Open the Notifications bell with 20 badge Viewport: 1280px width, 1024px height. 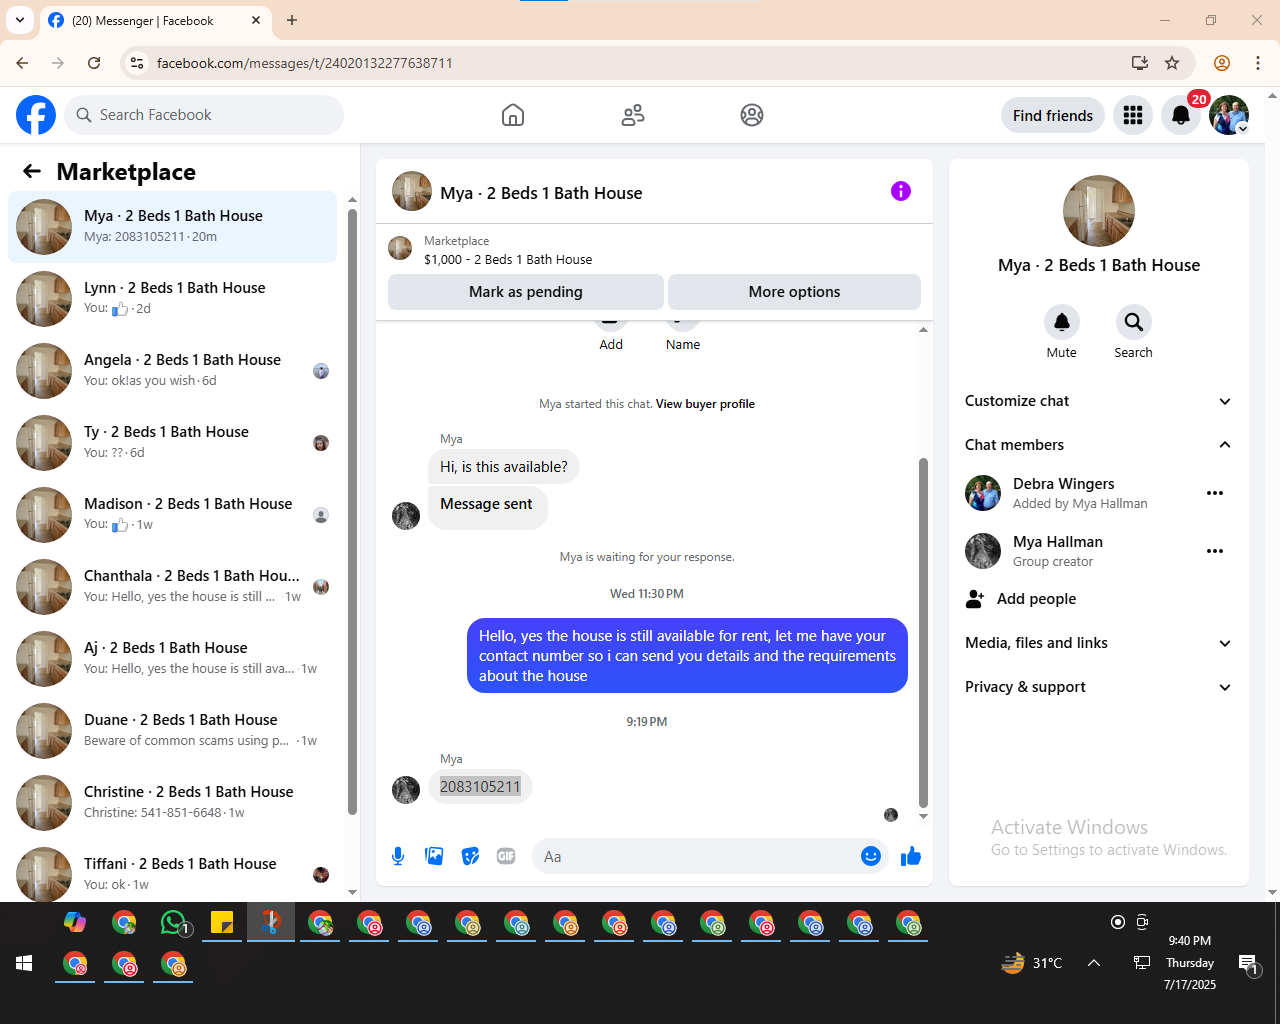(x=1181, y=115)
